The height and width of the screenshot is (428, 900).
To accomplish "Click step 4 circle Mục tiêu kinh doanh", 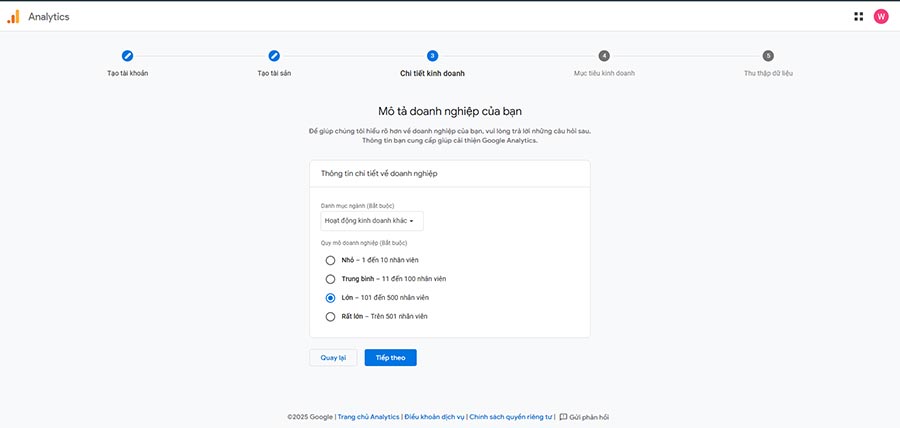I will click(604, 56).
